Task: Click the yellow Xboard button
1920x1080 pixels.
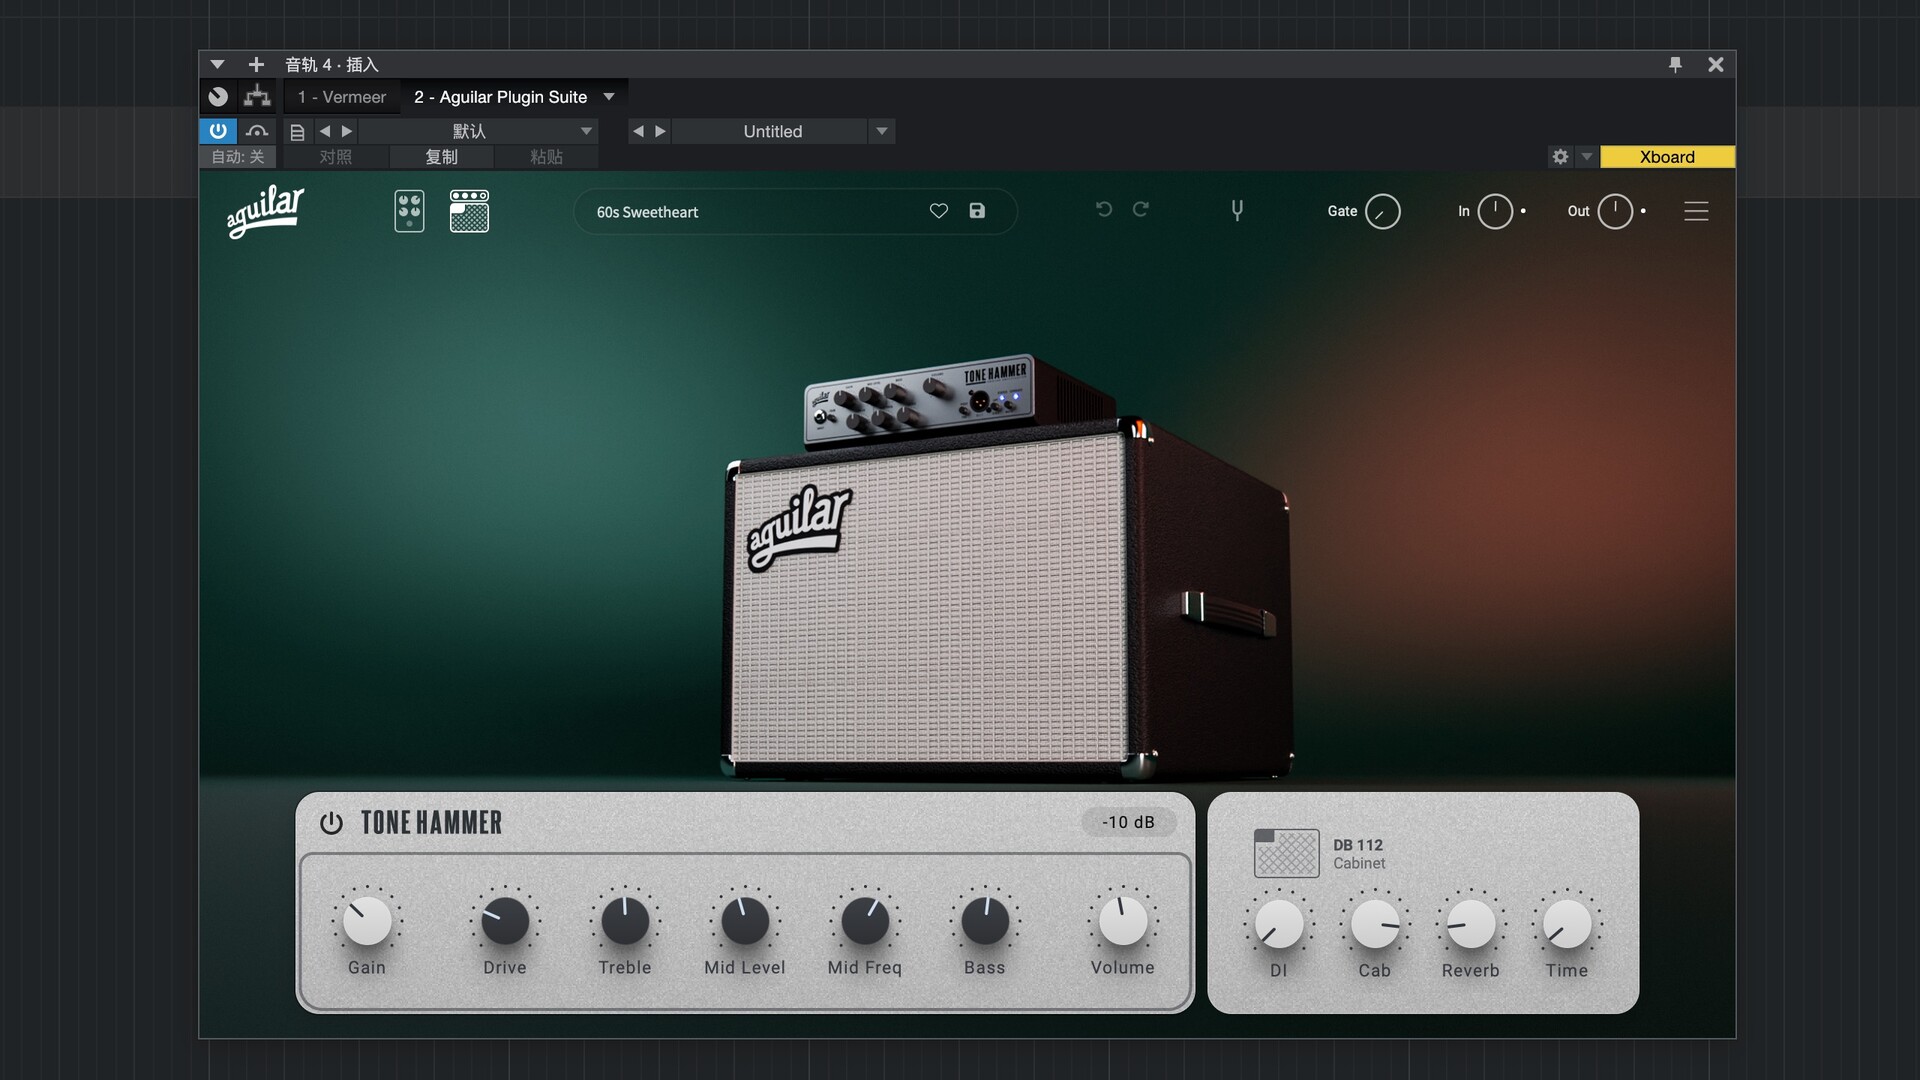Action: click(1667, 157)
